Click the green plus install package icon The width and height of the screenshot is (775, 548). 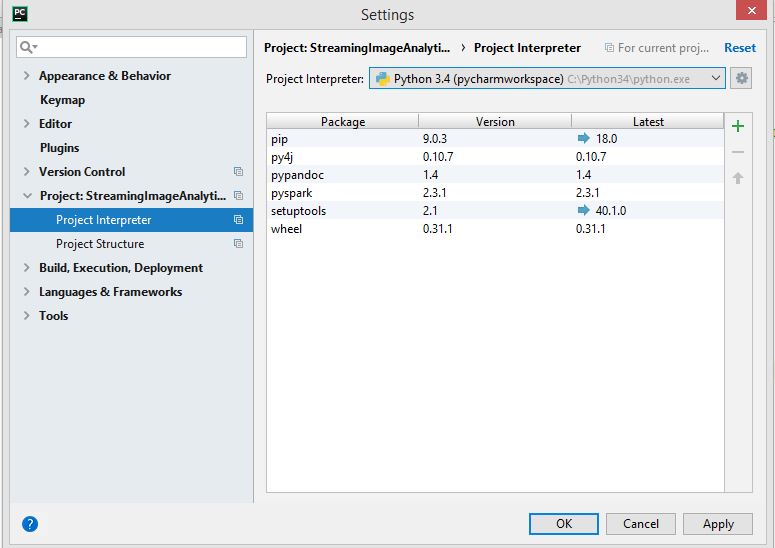[737, 126]
